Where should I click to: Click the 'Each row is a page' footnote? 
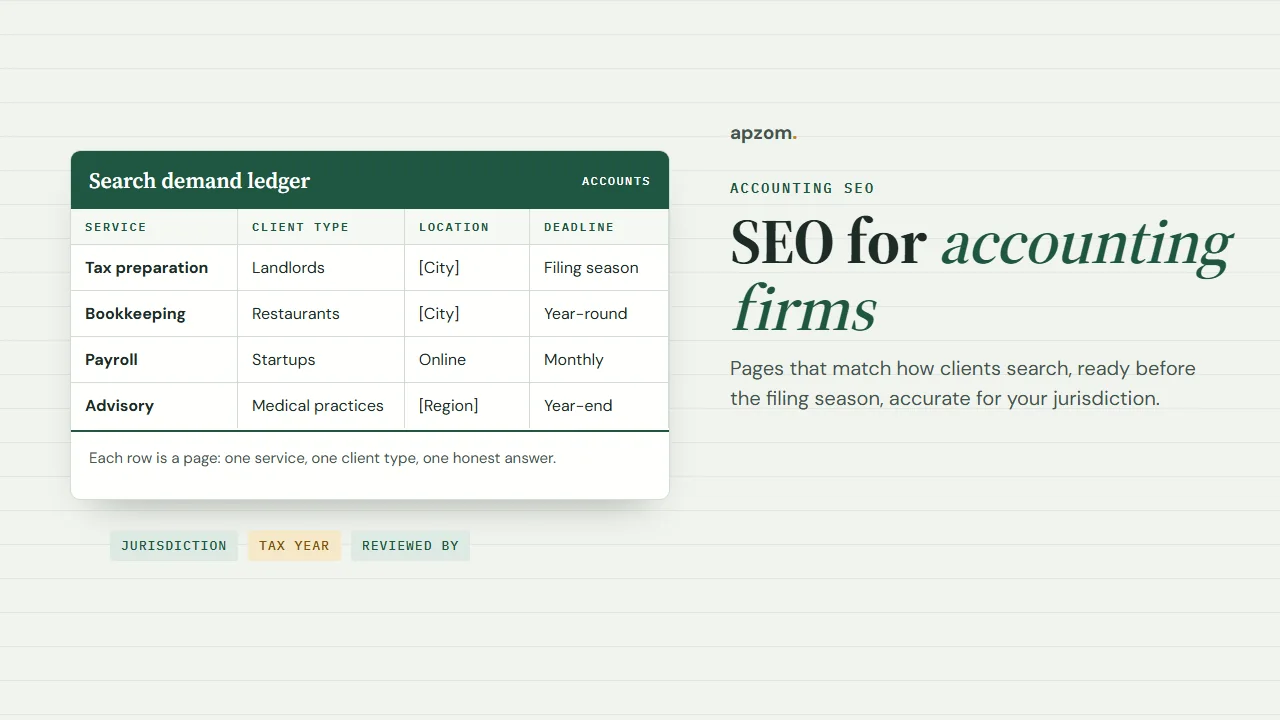click(322, 458)
